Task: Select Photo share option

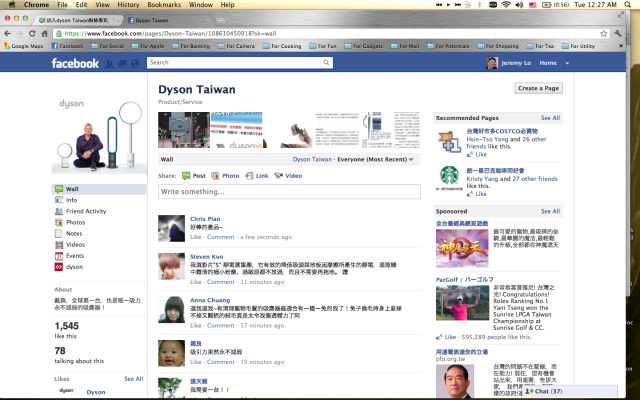Action: (x=225, y=176)
